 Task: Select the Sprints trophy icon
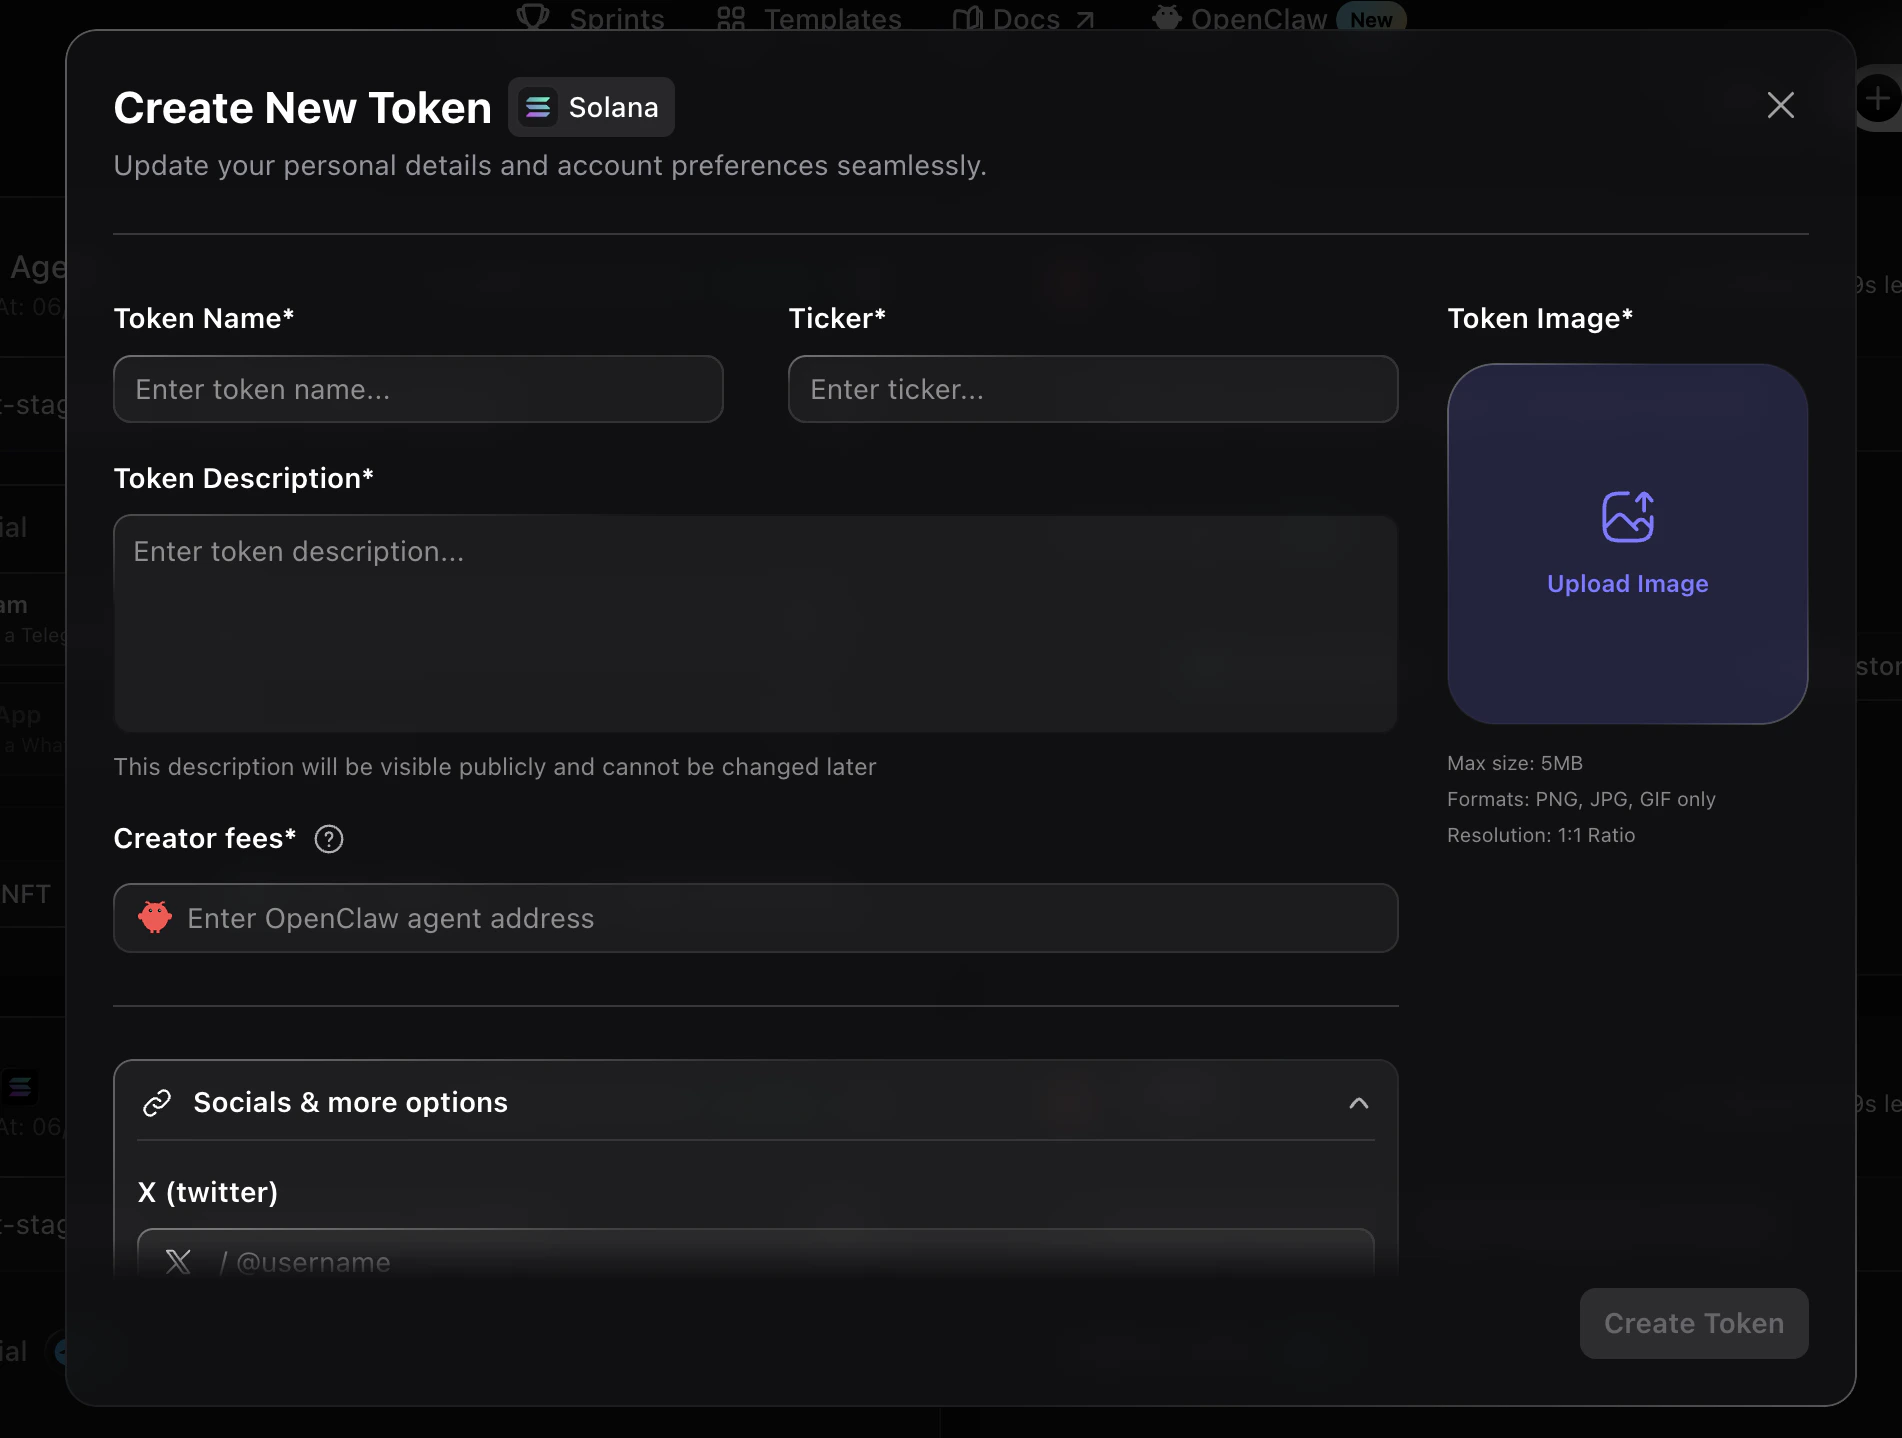[533, 17]
